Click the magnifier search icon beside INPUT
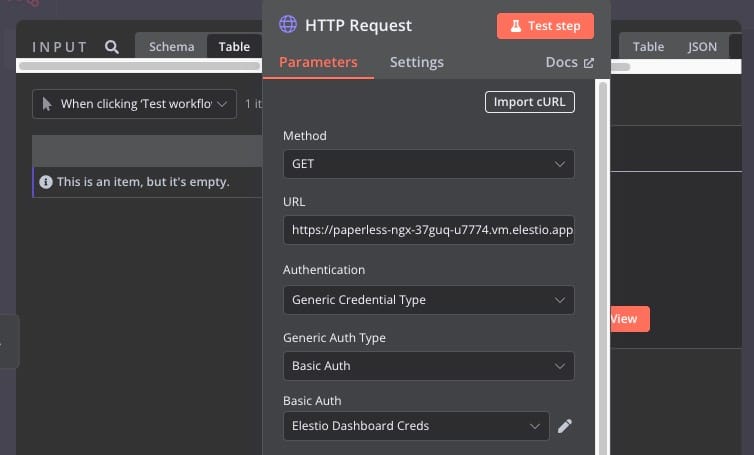This screenshot has width=754, height=455. pyautogui.click(x=112, y=46)
